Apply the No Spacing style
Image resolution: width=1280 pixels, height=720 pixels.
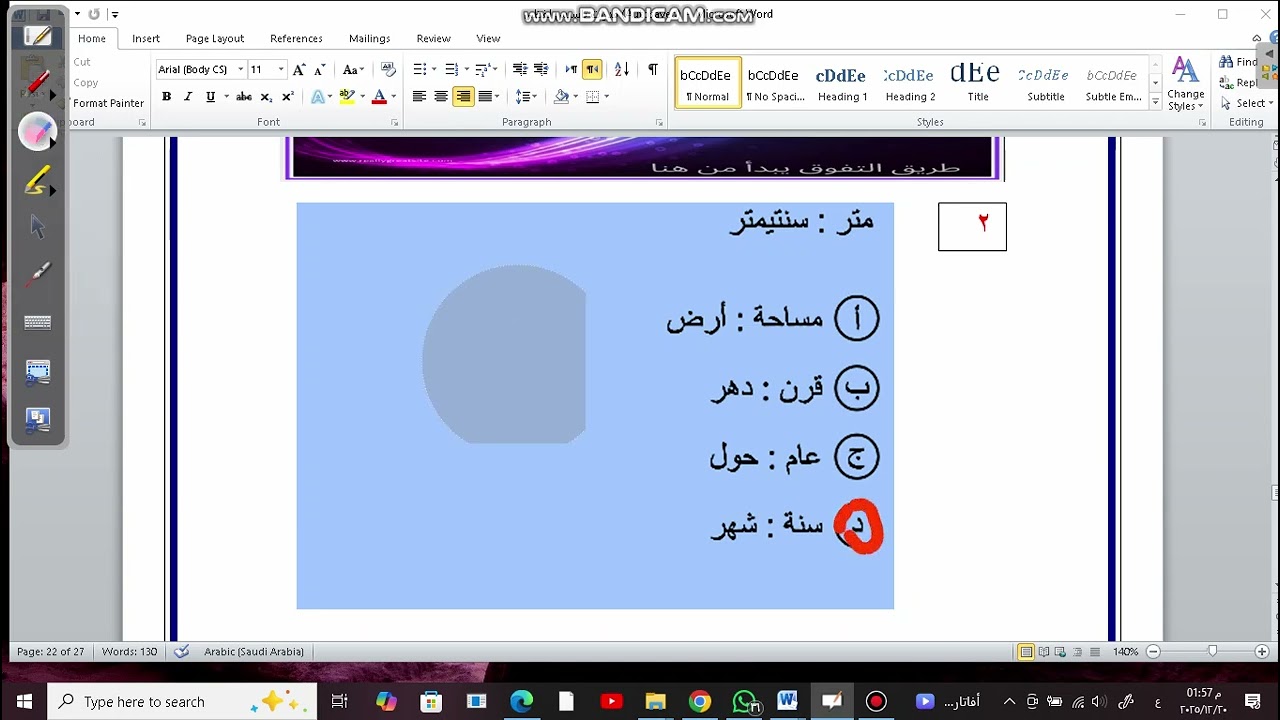[774, 82]
